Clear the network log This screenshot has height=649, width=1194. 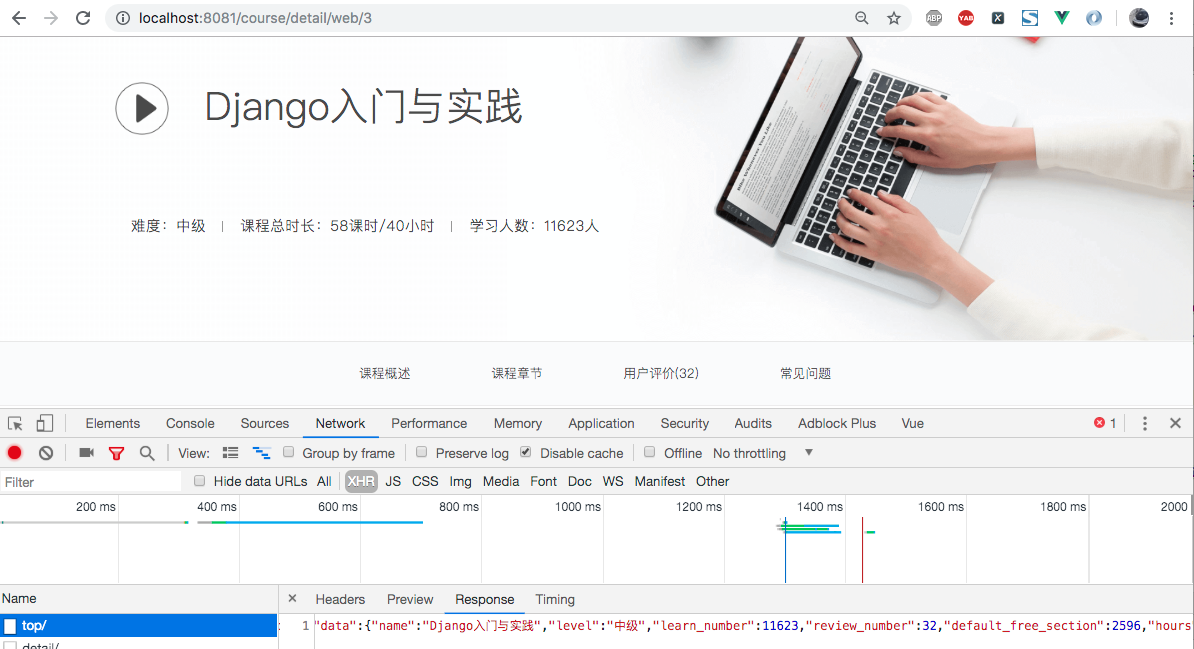pyautogui.click(x=46, y=453)
